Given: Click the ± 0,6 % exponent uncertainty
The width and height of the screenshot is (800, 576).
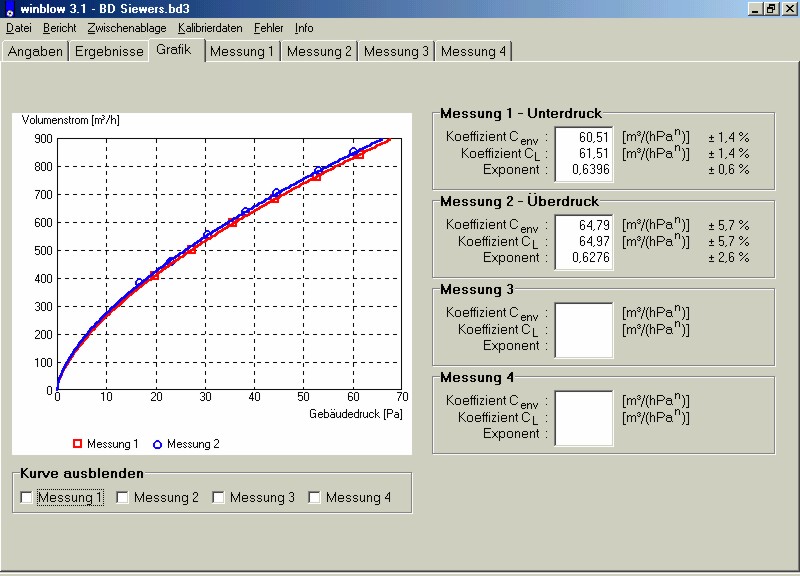Looking at the screenshot, I should pos(729,169).
